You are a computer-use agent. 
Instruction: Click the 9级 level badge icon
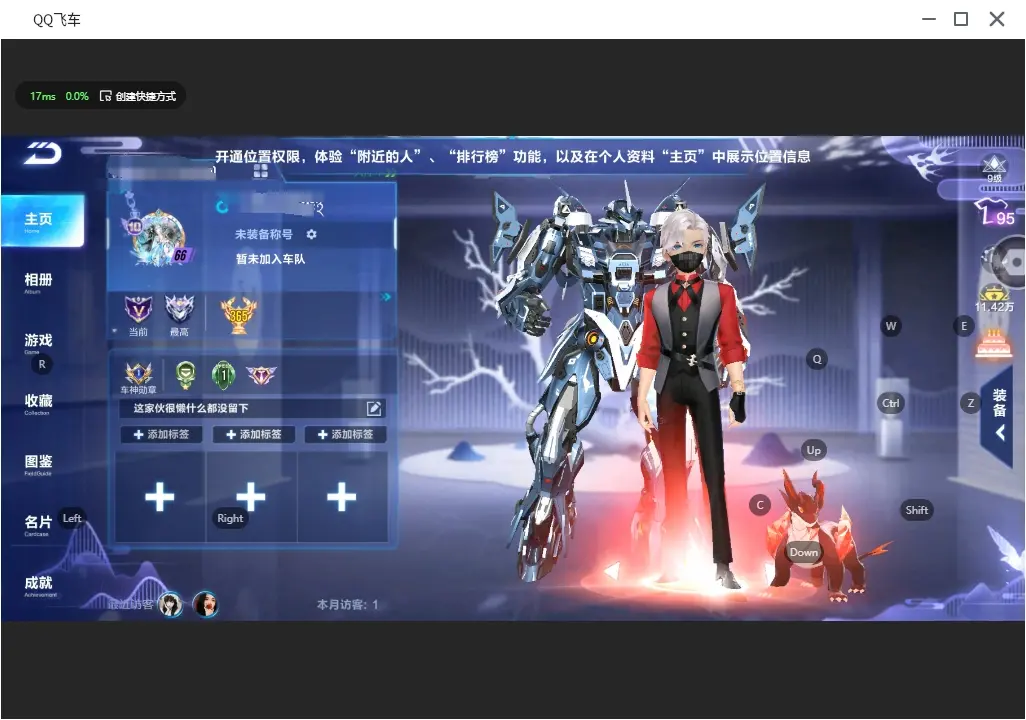(994, 168)
